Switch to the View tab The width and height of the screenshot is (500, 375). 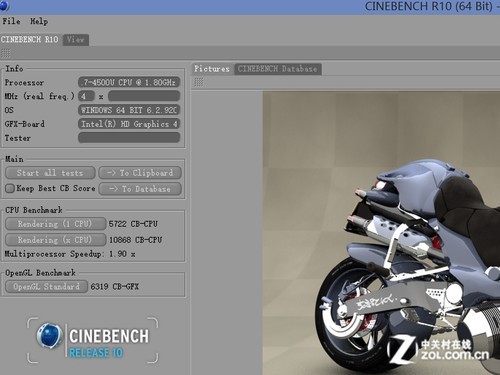[x=76, y=40]
